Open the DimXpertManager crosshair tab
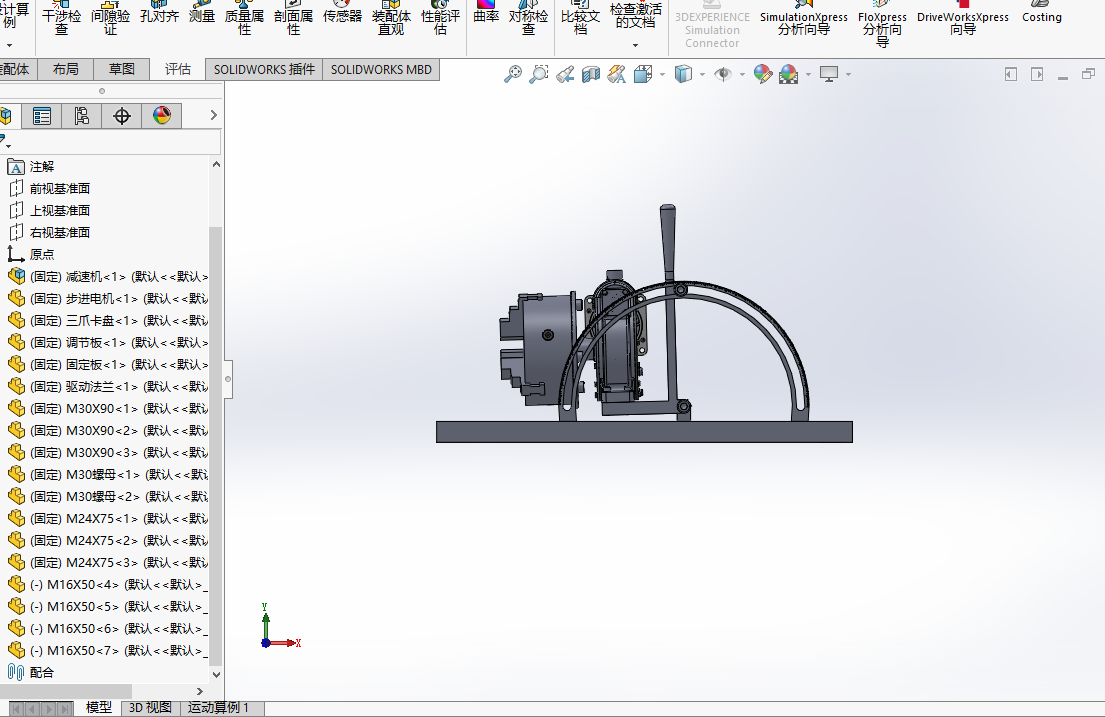 122,116
